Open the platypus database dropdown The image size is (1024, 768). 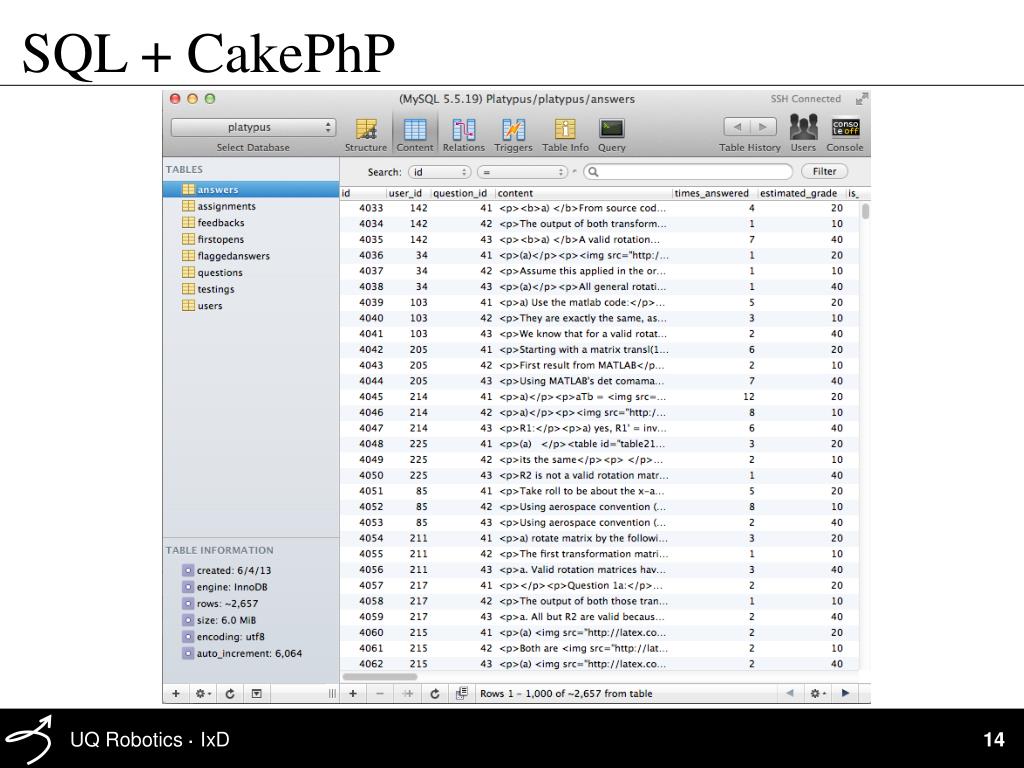(x=253, y=127)
